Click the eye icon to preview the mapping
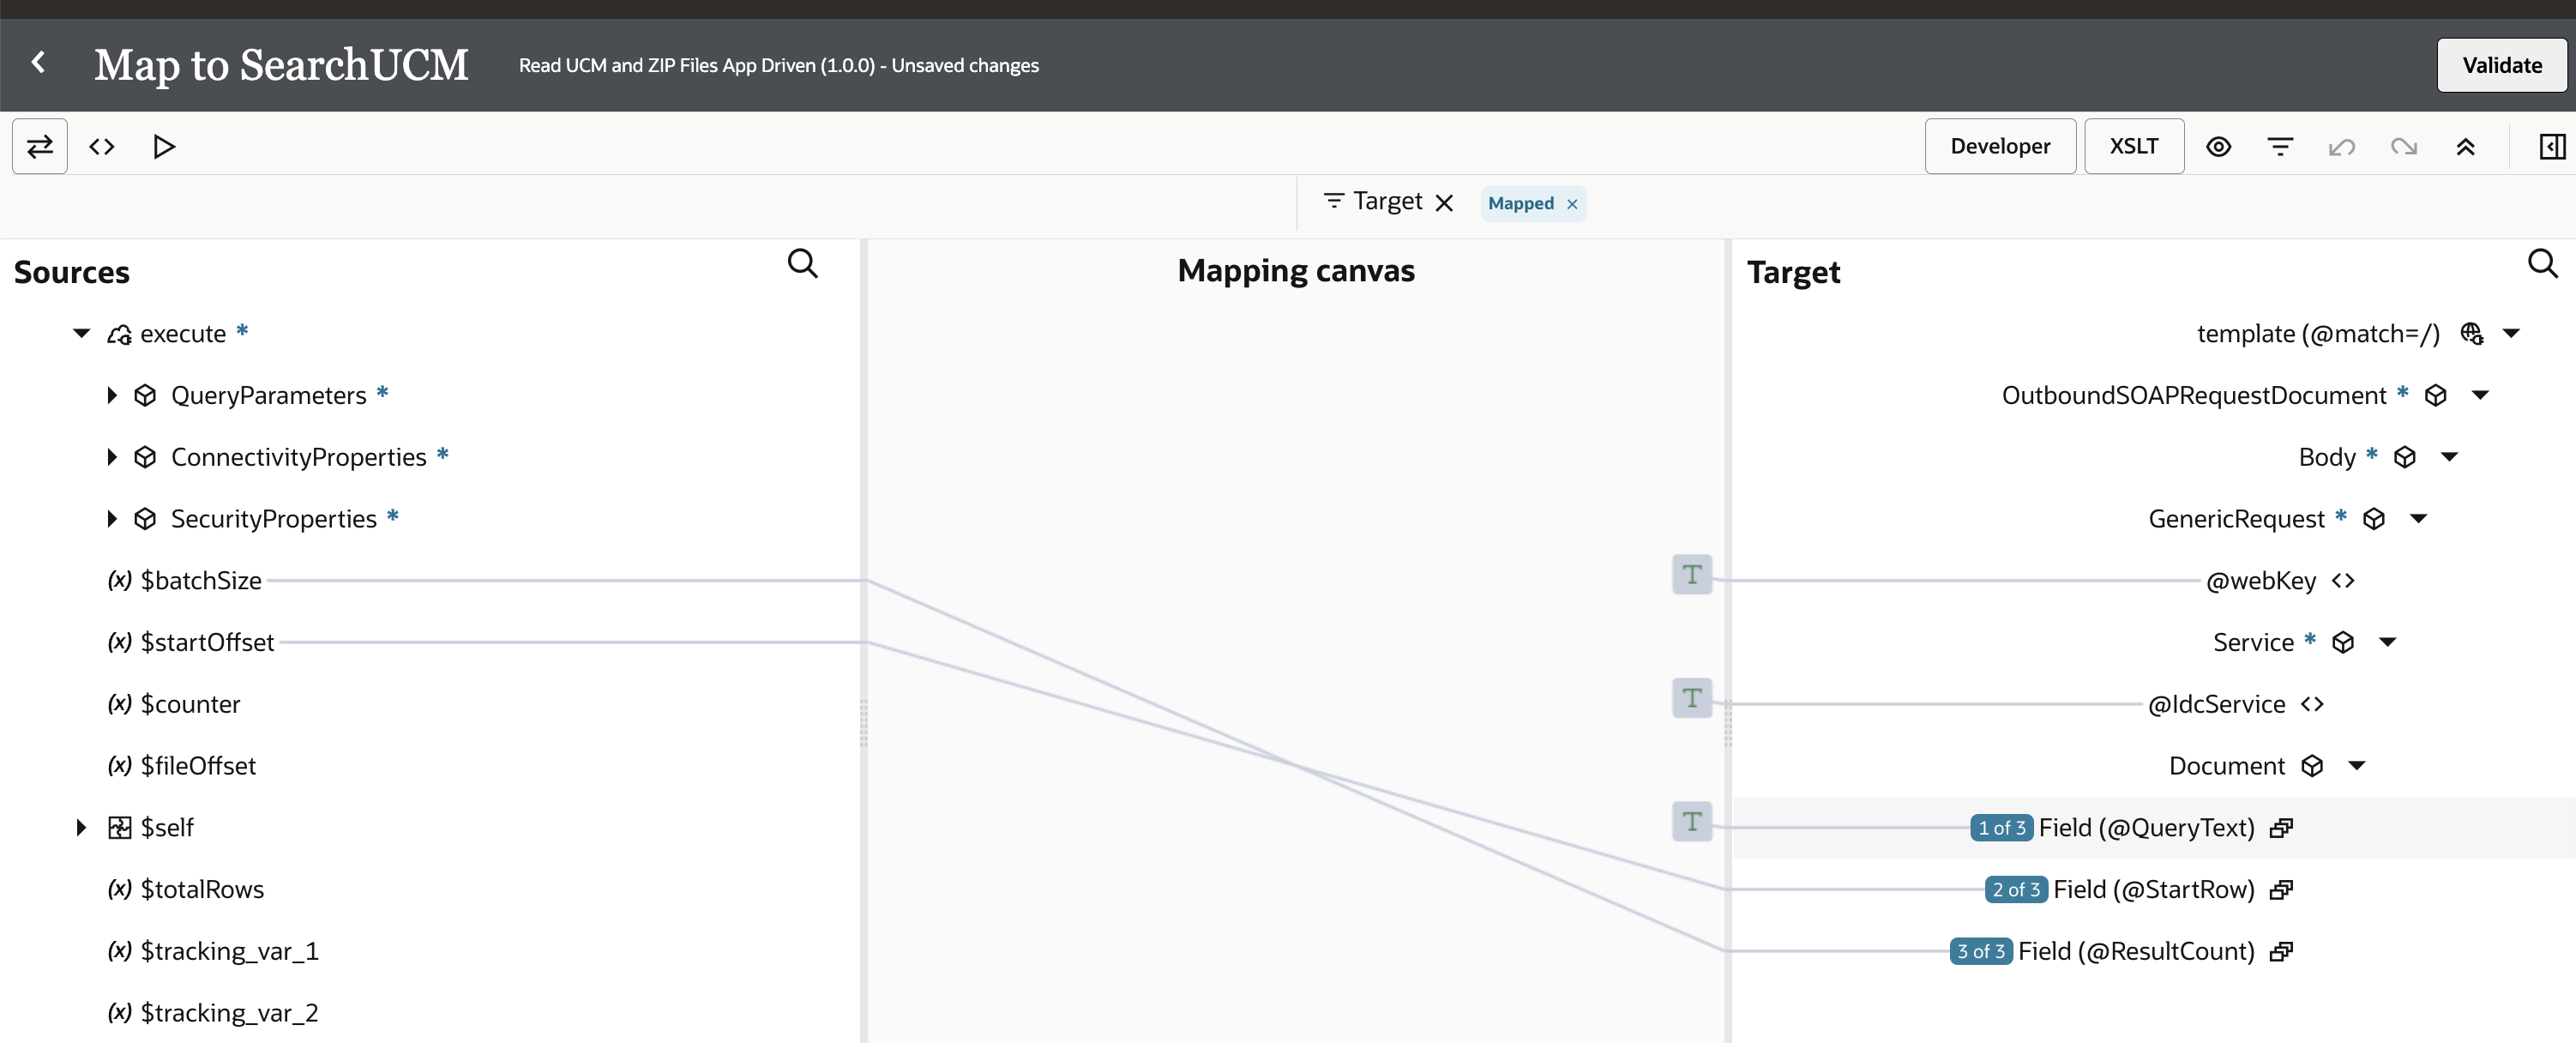The width and height of the screenshot is (2576, 1043). pyautogui.click(x=2219, y=146)
